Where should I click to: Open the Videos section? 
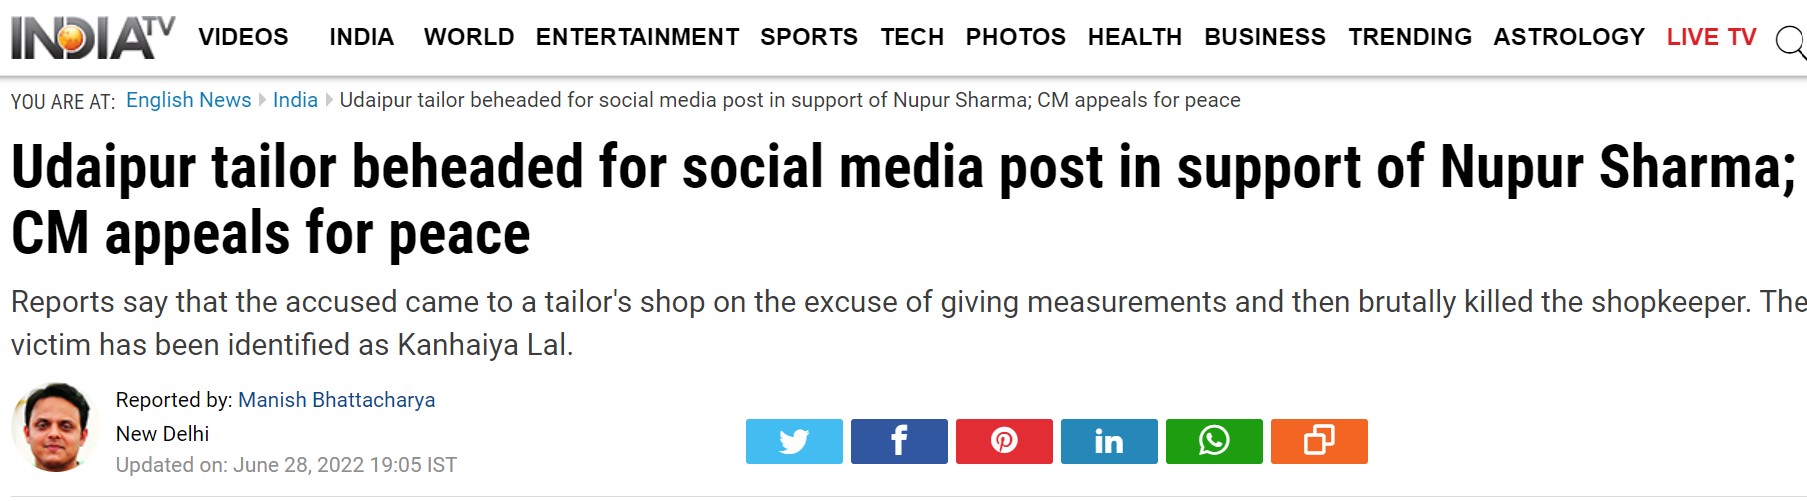(243, 37)
